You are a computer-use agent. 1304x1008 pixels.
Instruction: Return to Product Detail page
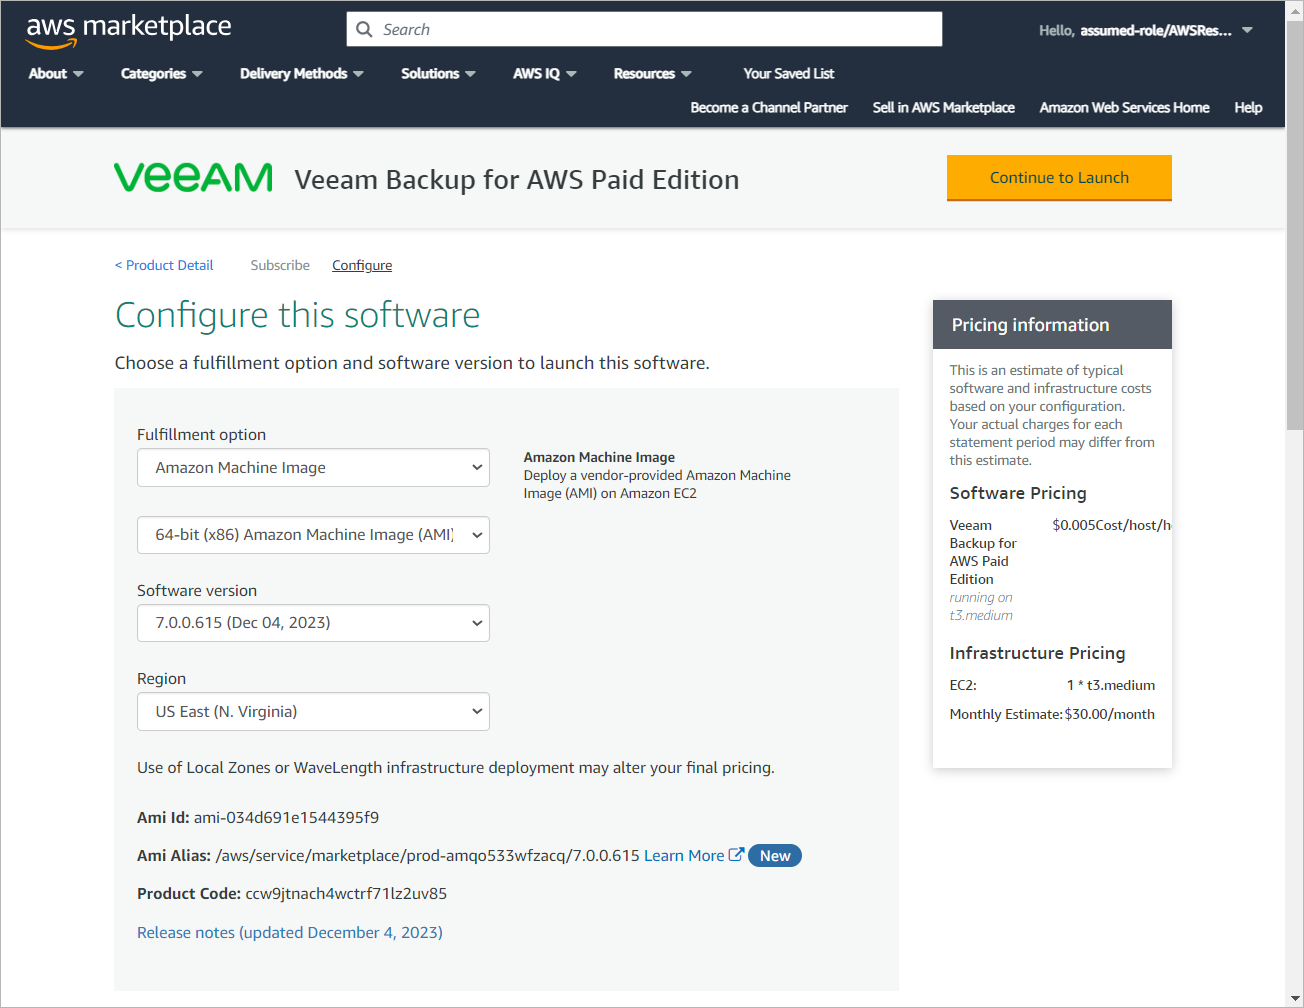(x=164, y=265)
